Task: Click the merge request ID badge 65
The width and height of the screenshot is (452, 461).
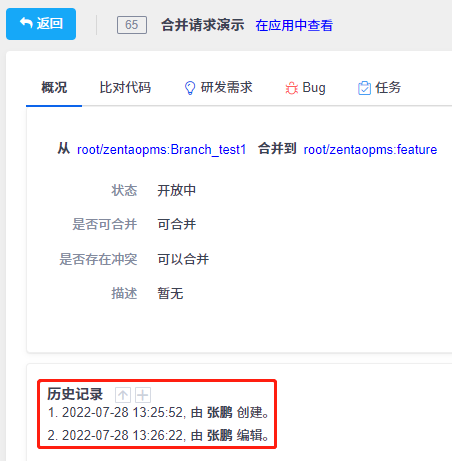Action: [x=132, y=25]
